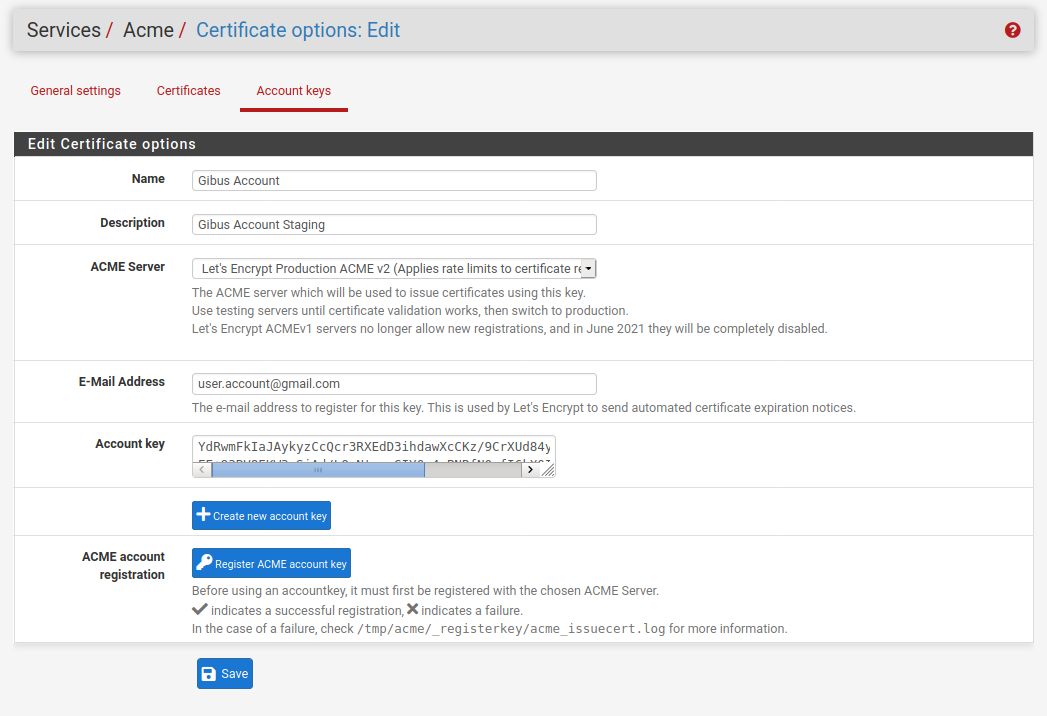The height and width of the screenshot is (716, 1047).
Task: Select the Account keys tab
Action: pyautogui.click(x=293, y=91)
